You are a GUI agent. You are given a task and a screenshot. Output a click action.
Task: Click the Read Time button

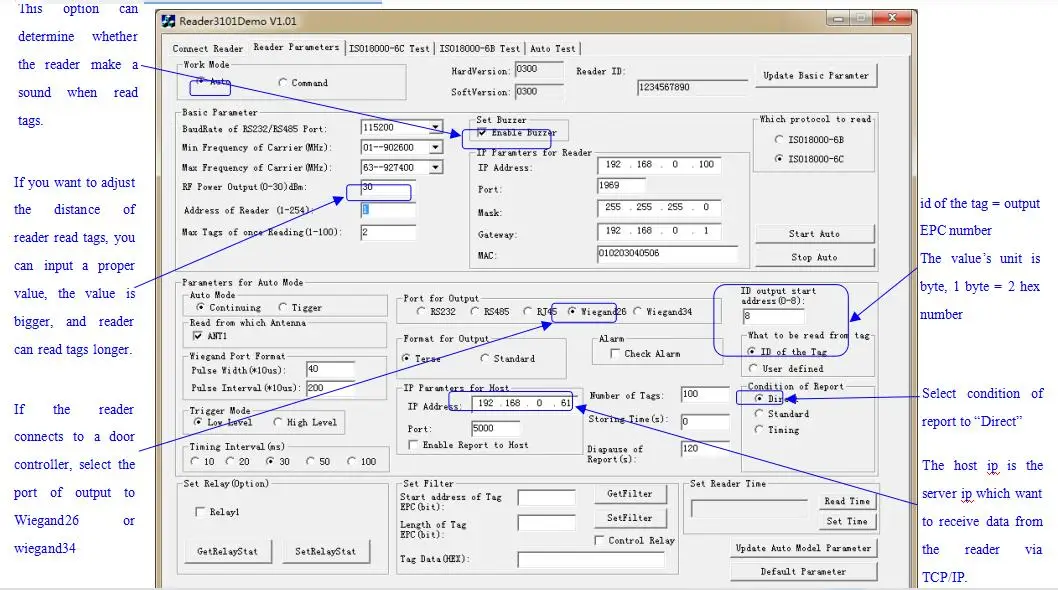(847, 501)
